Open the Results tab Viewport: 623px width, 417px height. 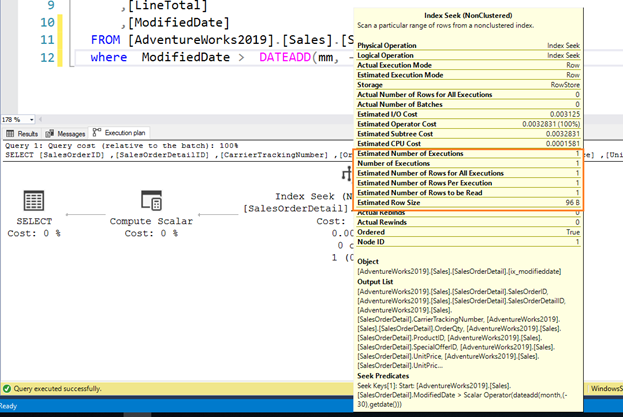[22, 133]
